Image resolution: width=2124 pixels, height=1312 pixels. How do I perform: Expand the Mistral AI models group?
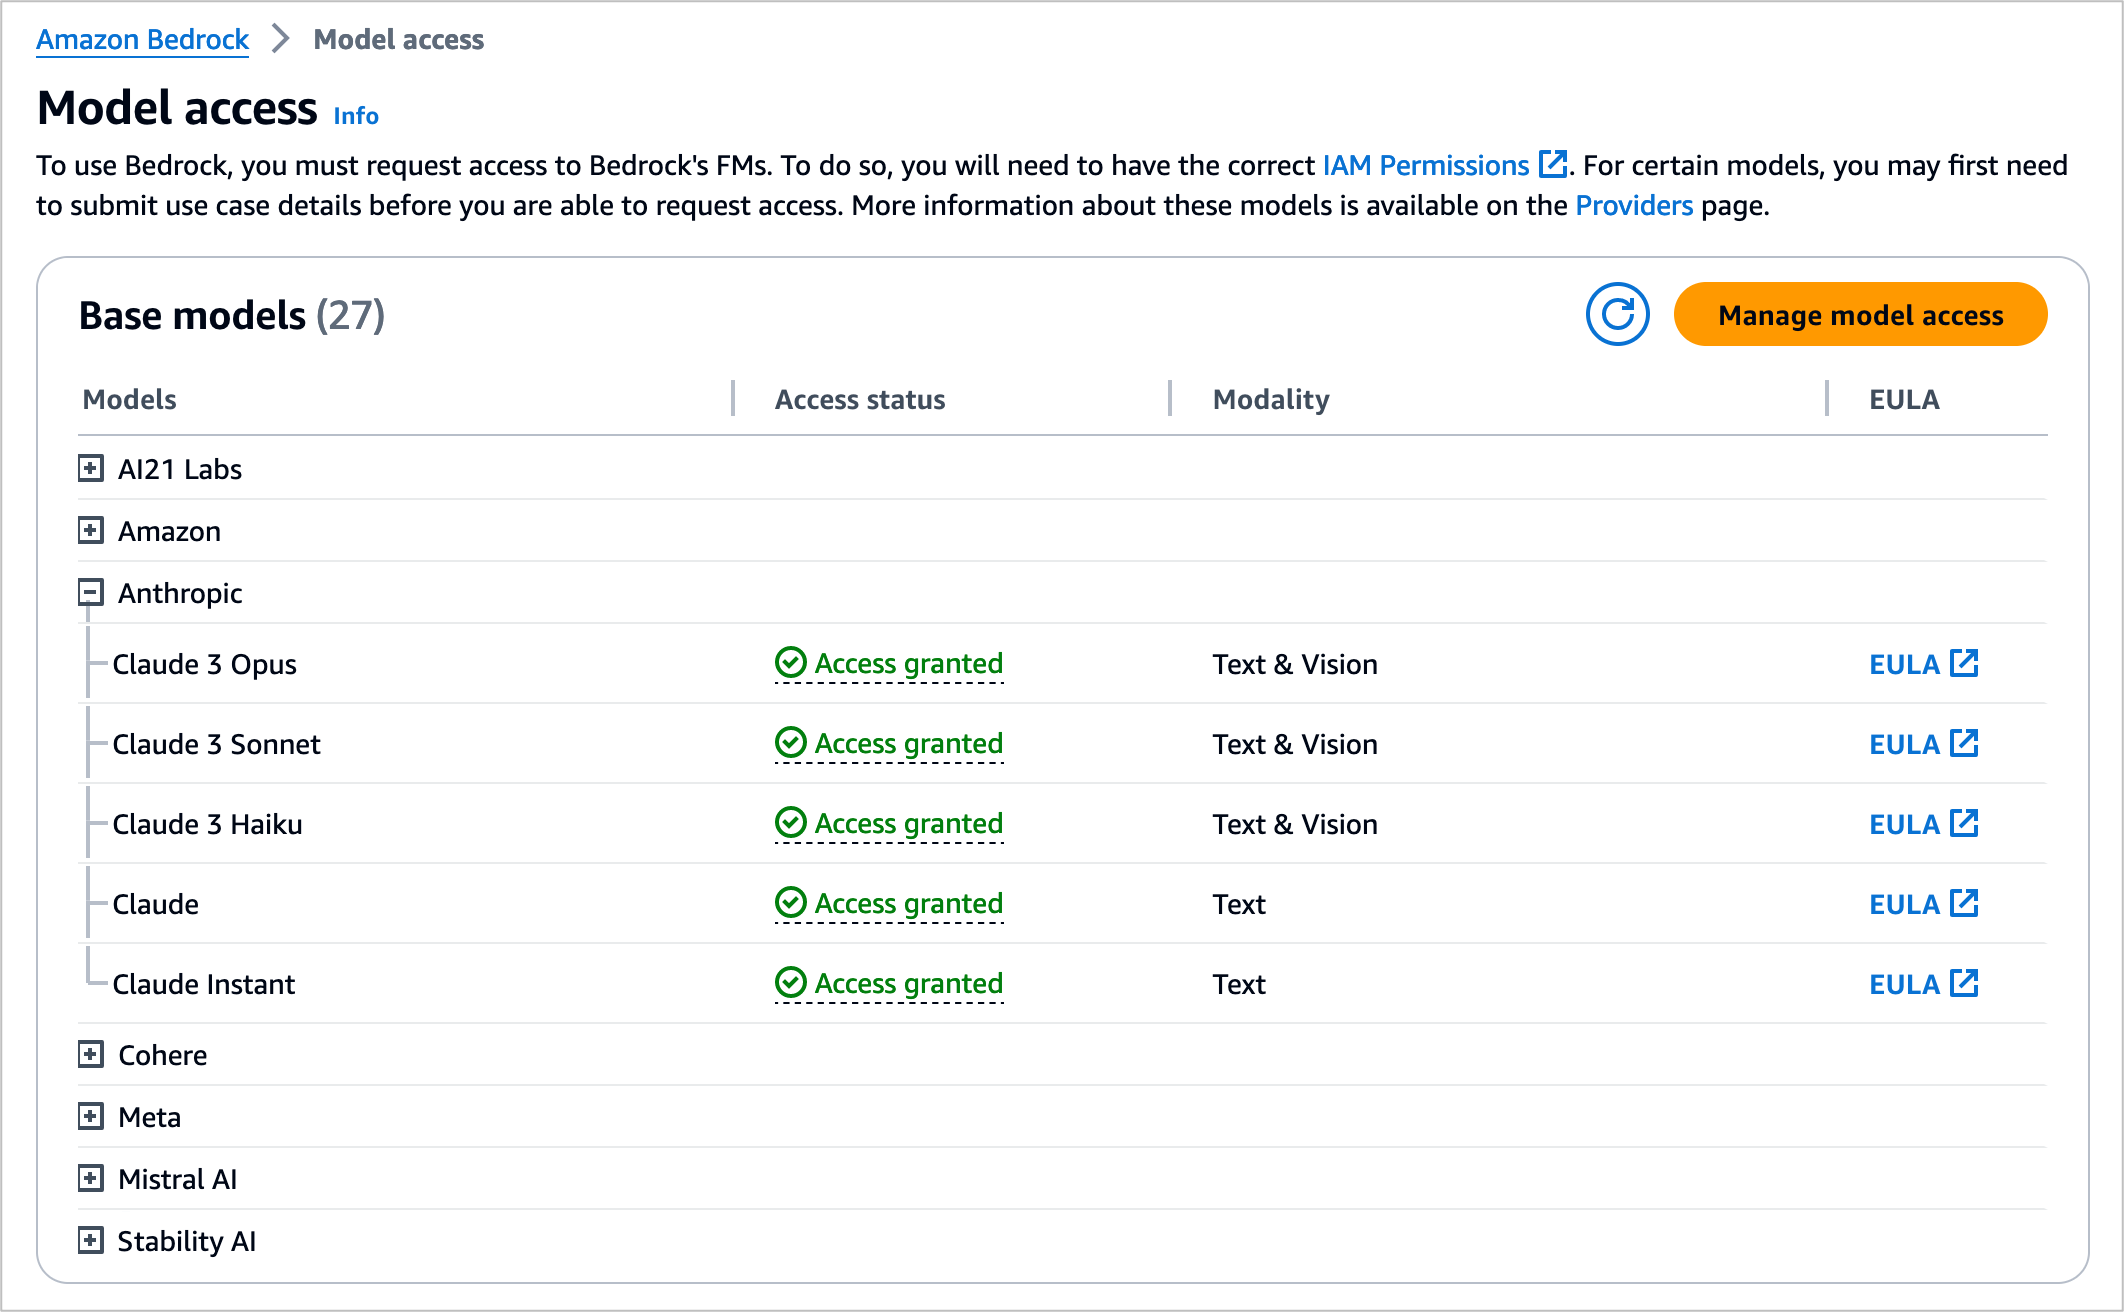(91, 1178)
